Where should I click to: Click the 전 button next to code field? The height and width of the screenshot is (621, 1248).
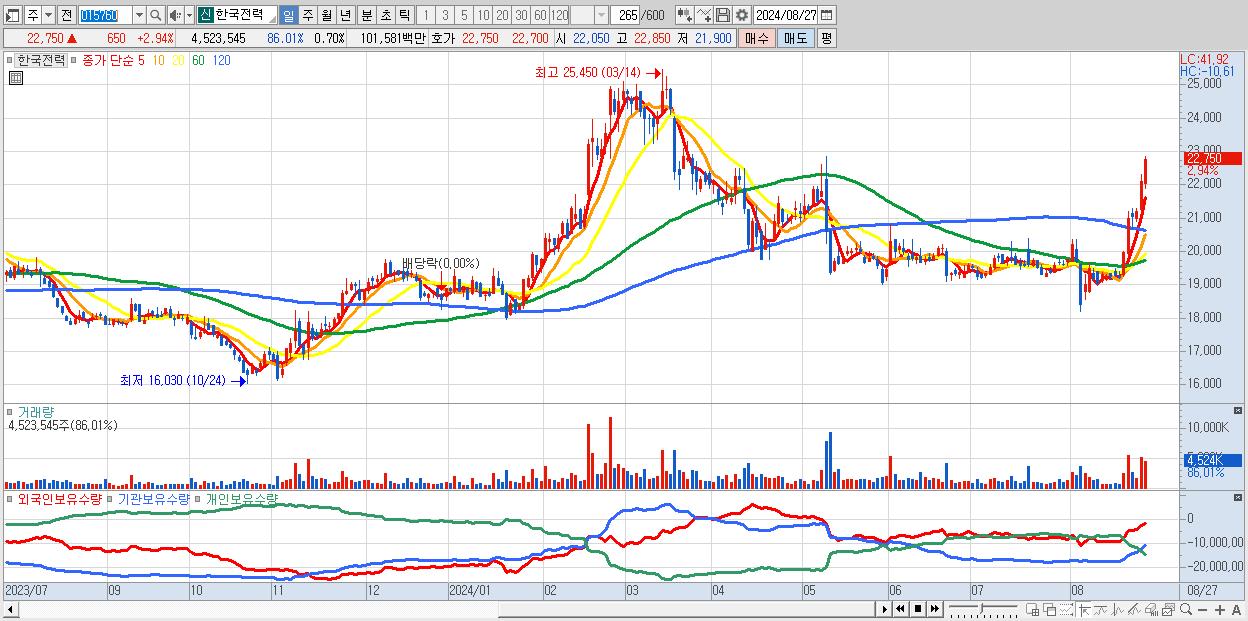(x=67, y=15)
